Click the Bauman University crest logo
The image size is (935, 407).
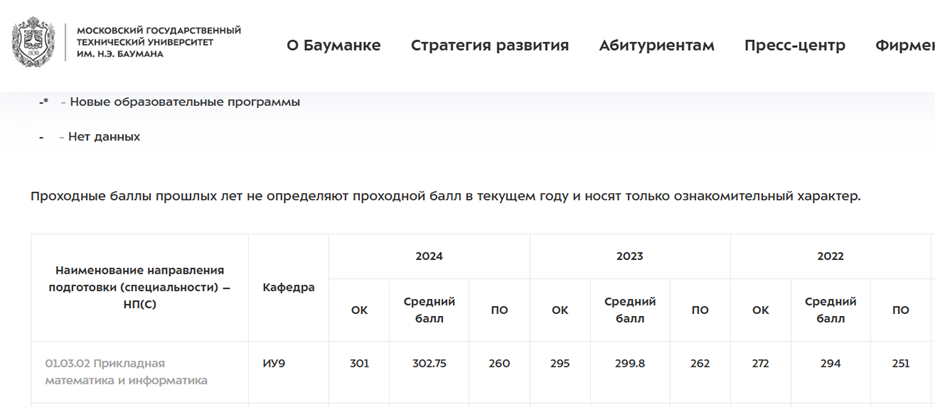tap(34, 42)
